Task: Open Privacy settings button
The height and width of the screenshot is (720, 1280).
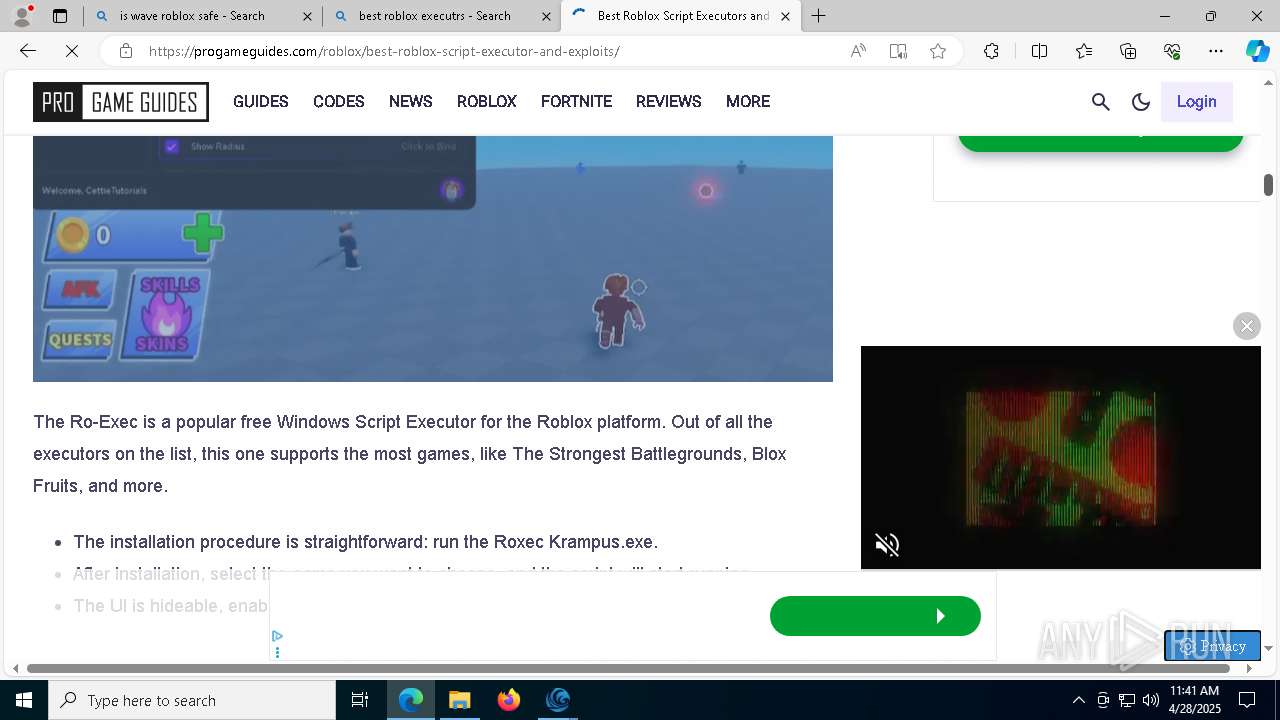Action: tap(1212, 646)
